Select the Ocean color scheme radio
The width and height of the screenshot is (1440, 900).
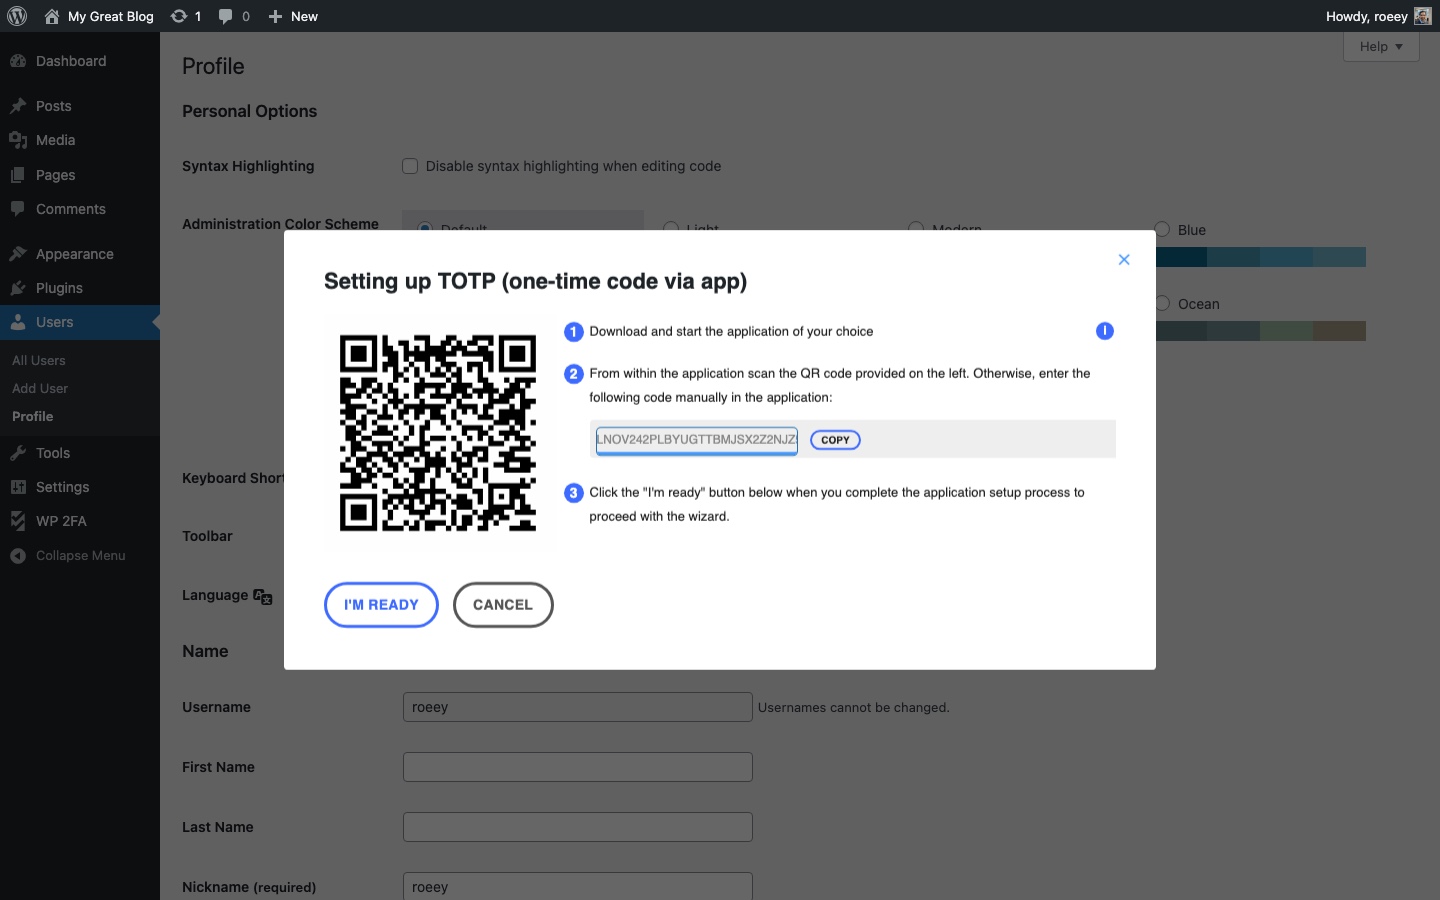coord(1162,303)
